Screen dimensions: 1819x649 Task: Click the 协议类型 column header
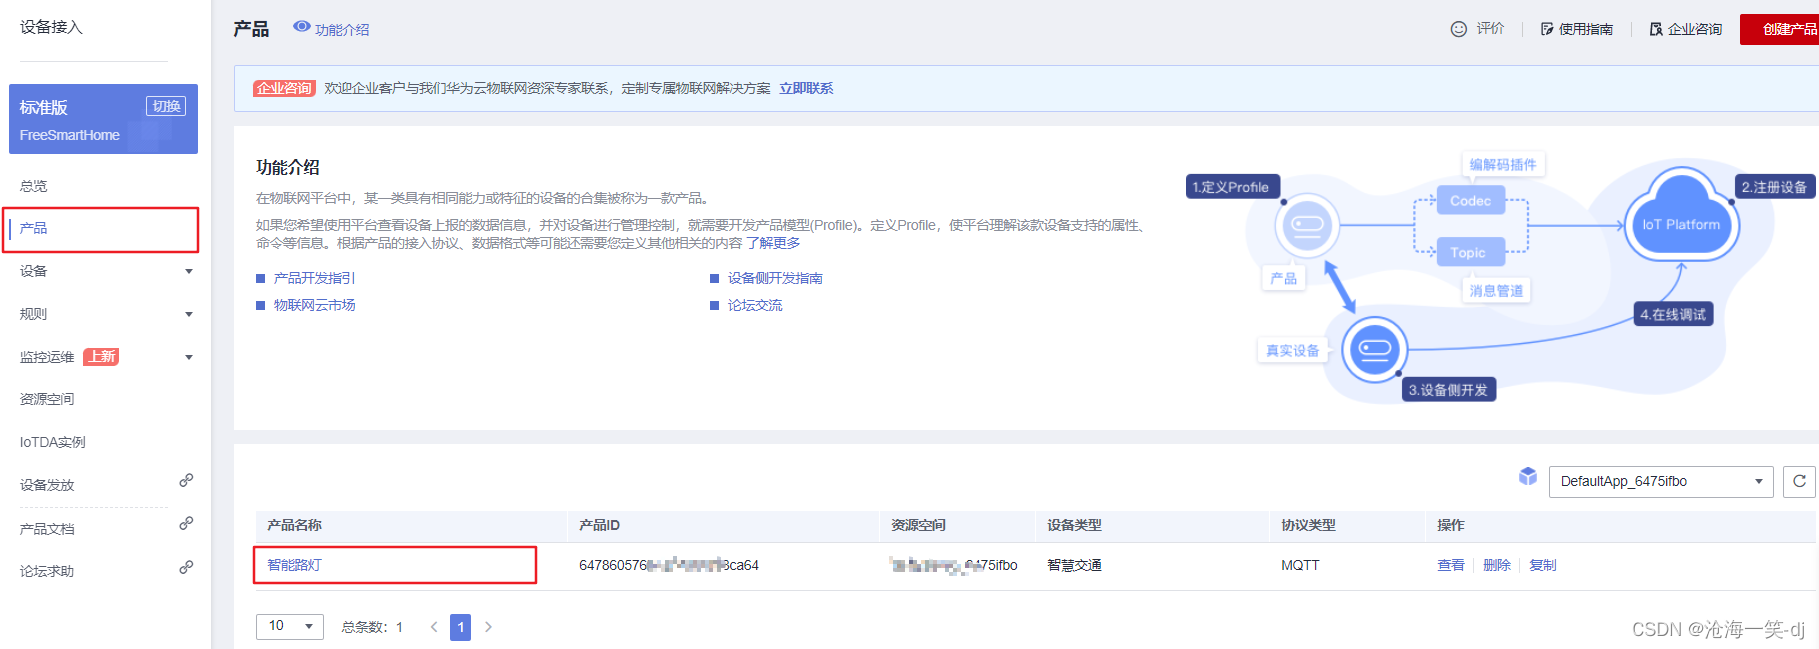[1308, 525]
